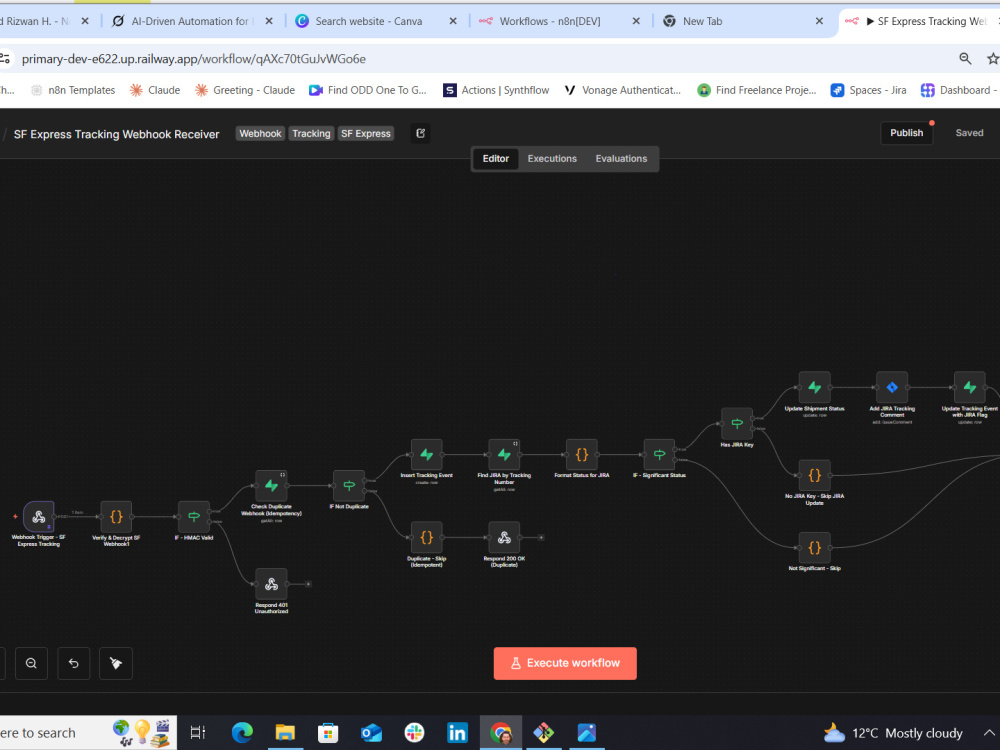Select the Verify & Decrypt SF Webhook1 code node
This screenshot has height=750, width=1000.
[116, 517]
